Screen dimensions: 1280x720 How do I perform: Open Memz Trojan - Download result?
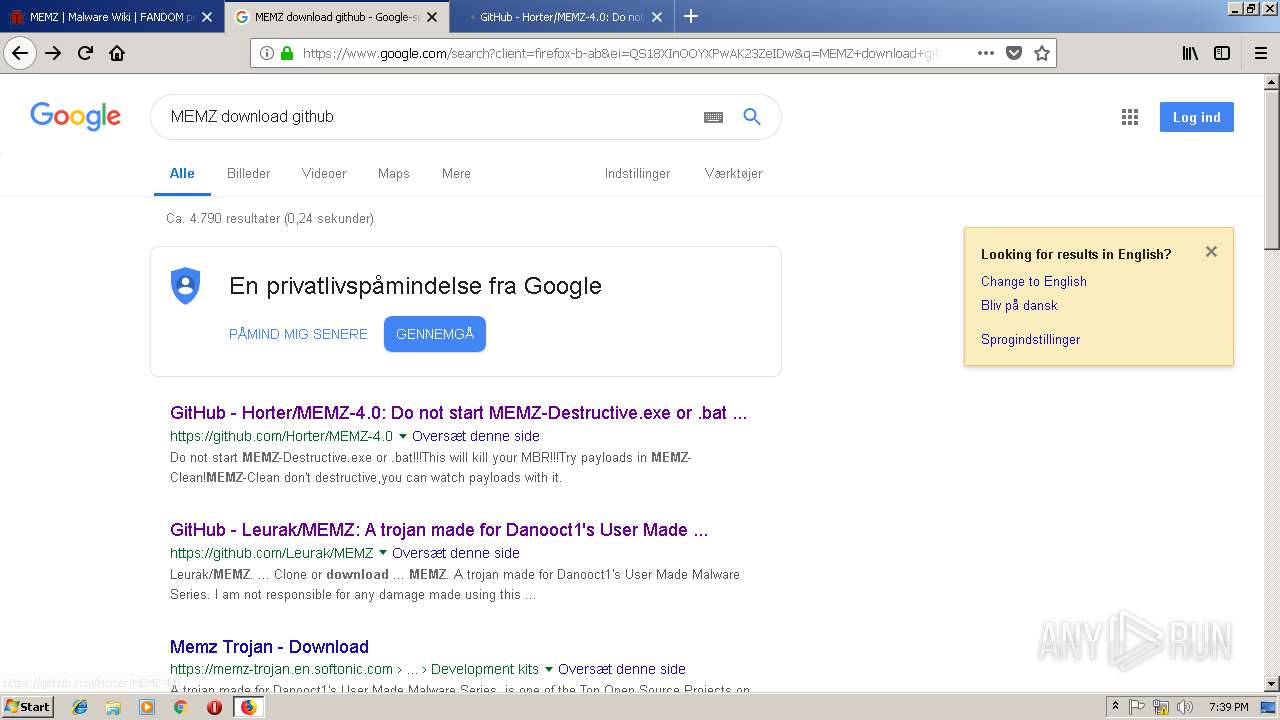click(x=269, y=647)
